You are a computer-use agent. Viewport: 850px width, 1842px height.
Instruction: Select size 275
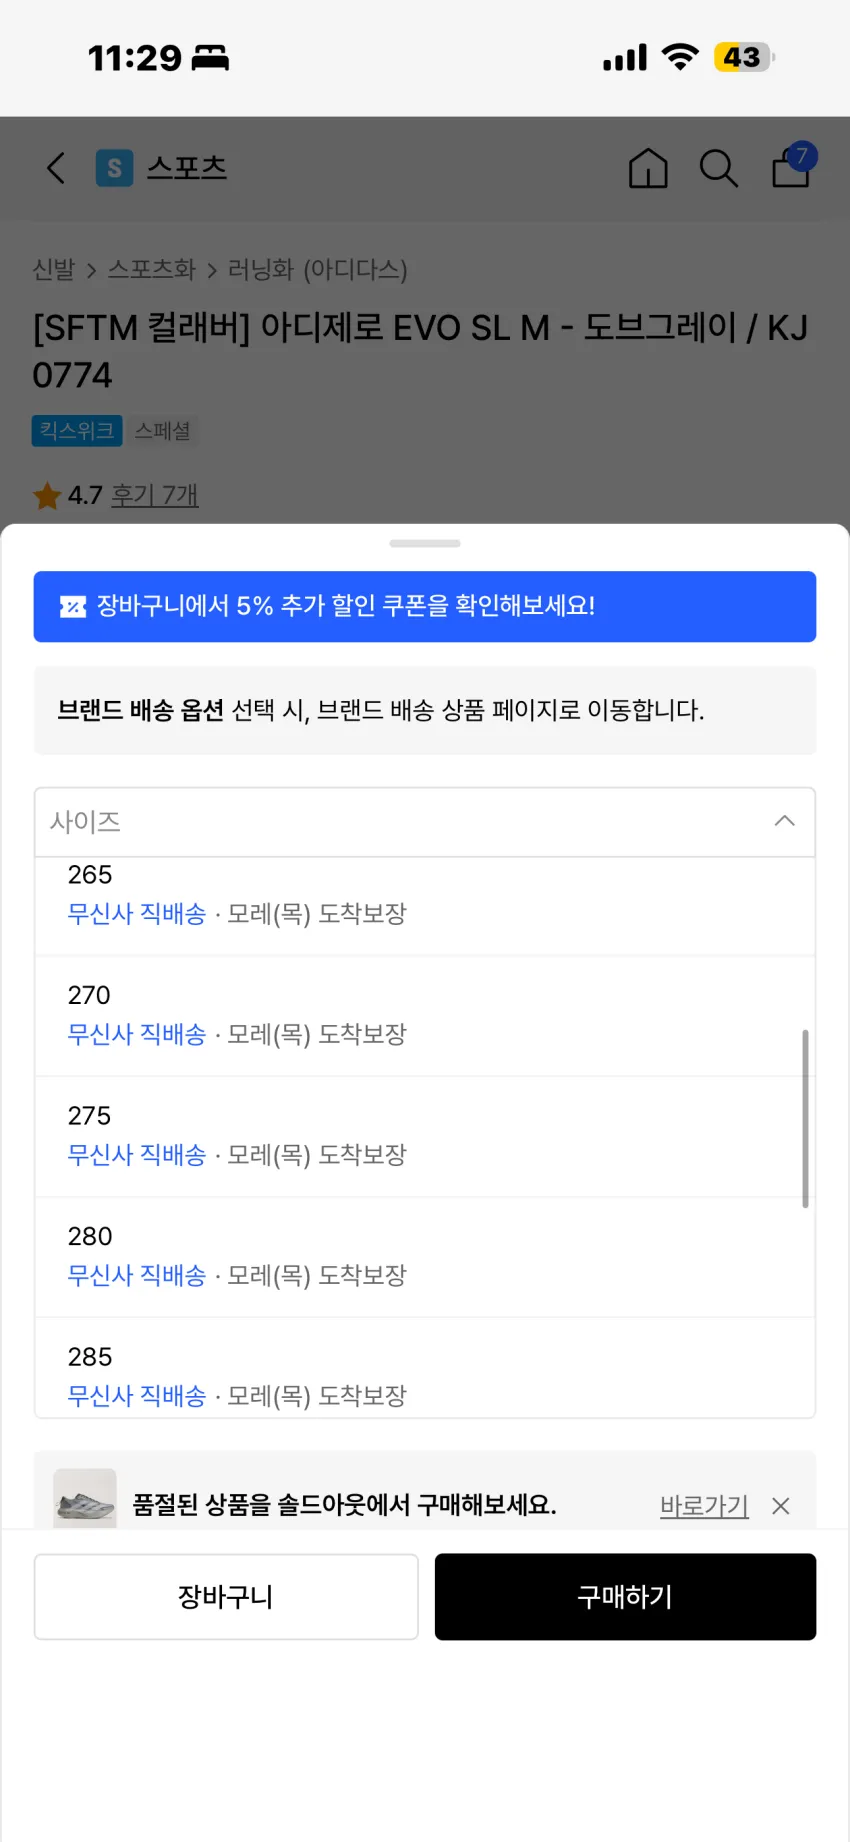pyautogui.click(x=425, y=1137)
